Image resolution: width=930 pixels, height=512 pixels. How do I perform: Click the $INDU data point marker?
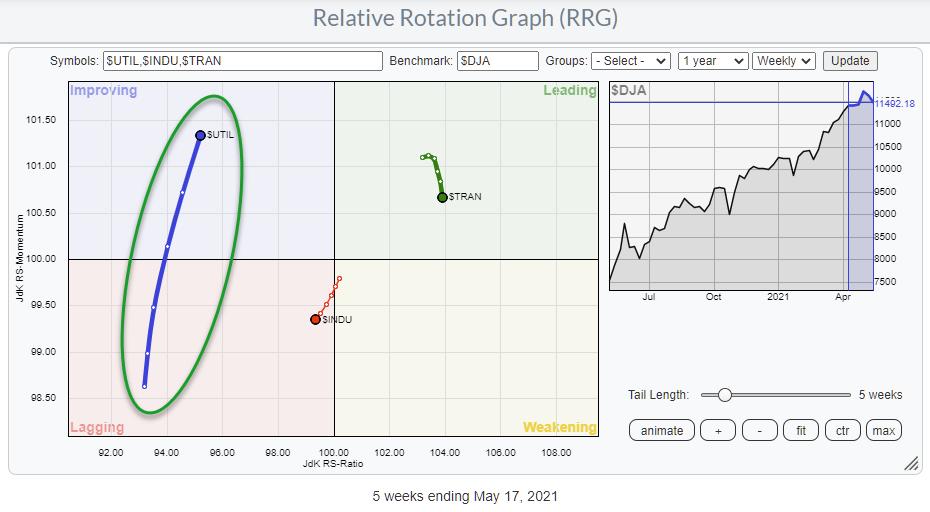point(315,320)
